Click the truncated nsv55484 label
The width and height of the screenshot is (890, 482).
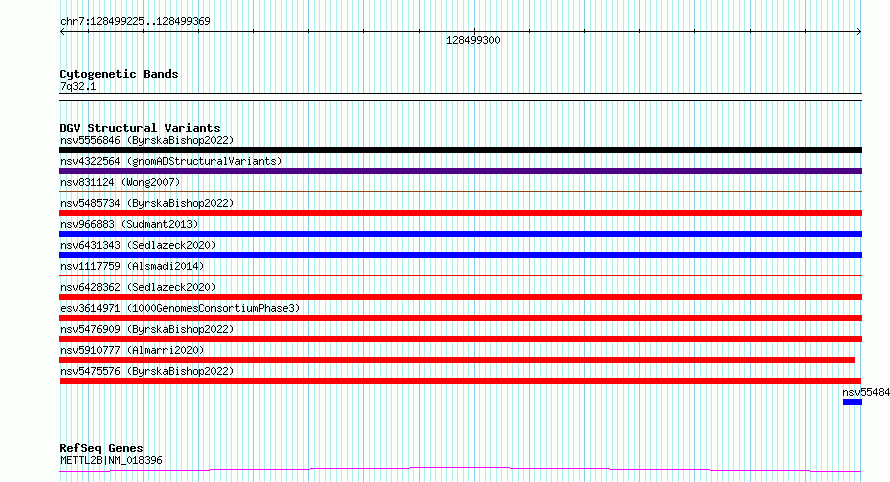[x=866, y=392]
